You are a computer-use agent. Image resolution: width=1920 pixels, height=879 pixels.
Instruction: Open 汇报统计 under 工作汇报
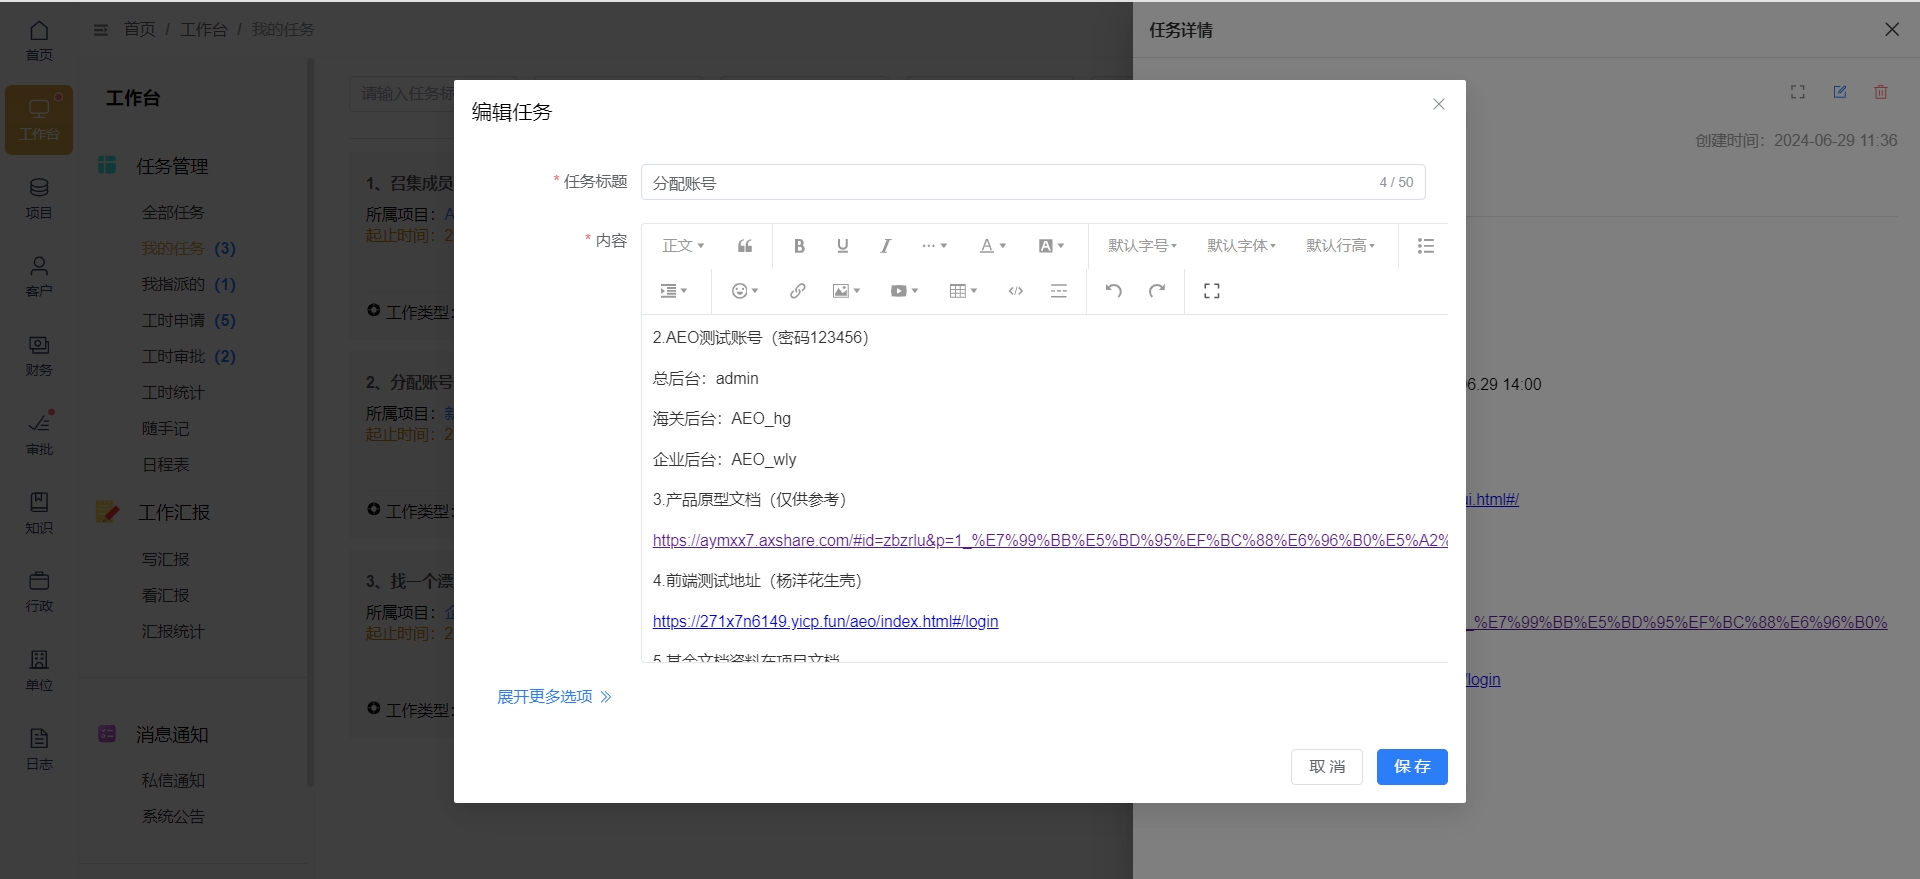tap(173, 631)
